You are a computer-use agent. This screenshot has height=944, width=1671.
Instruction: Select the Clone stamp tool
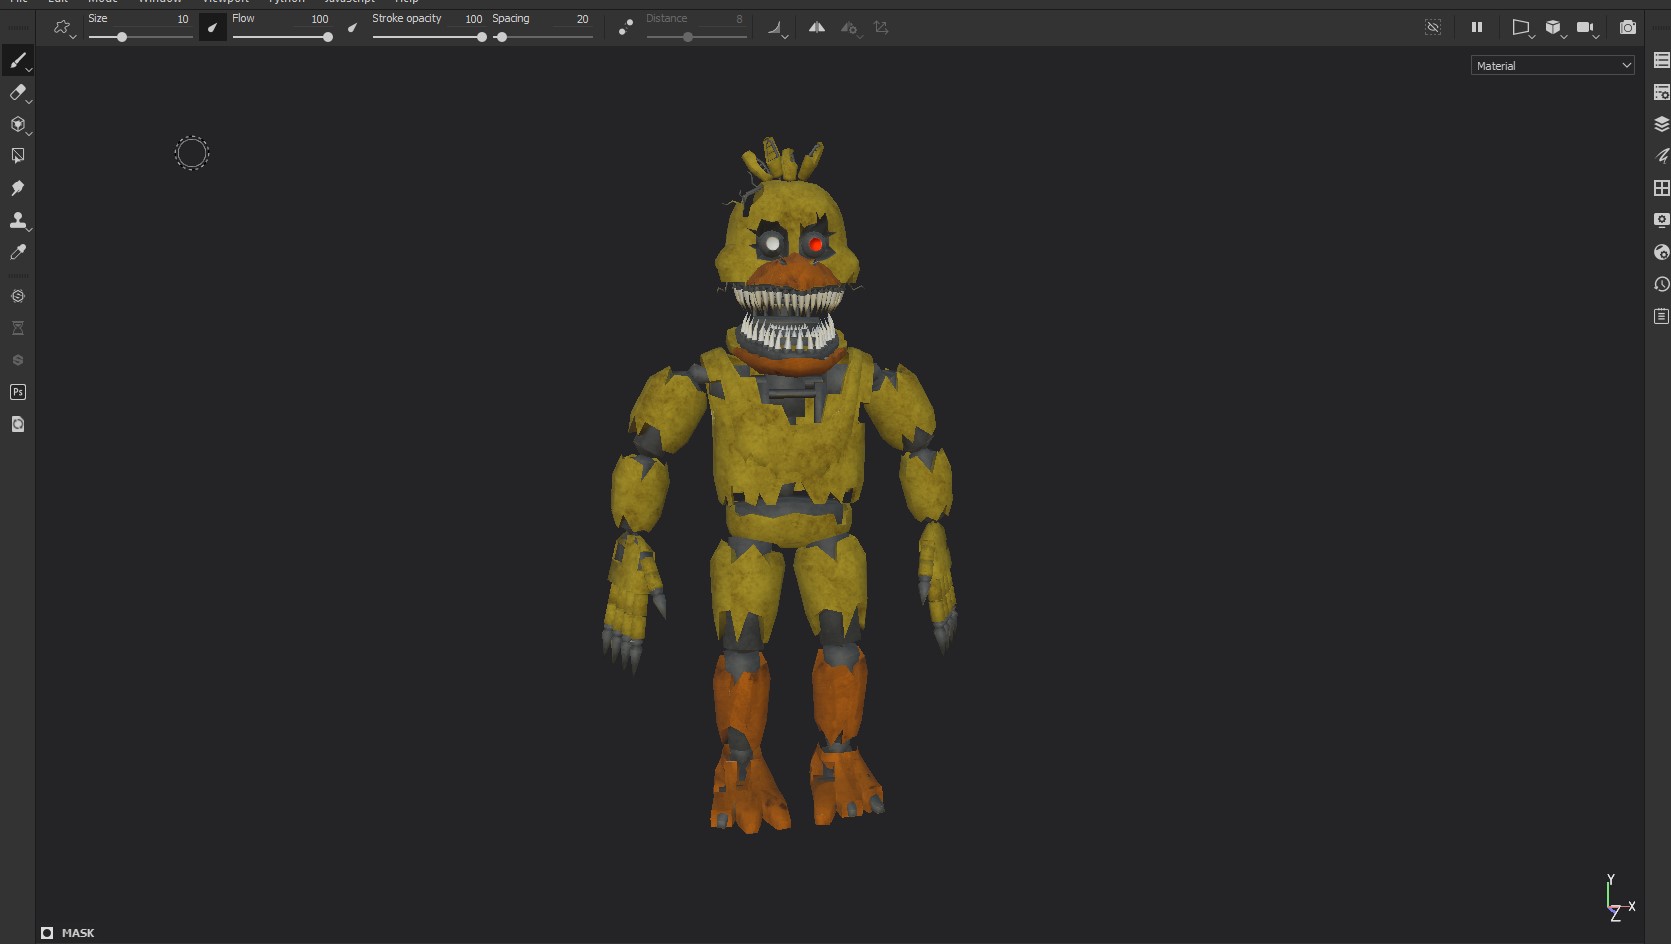click(x=17, y=220)
